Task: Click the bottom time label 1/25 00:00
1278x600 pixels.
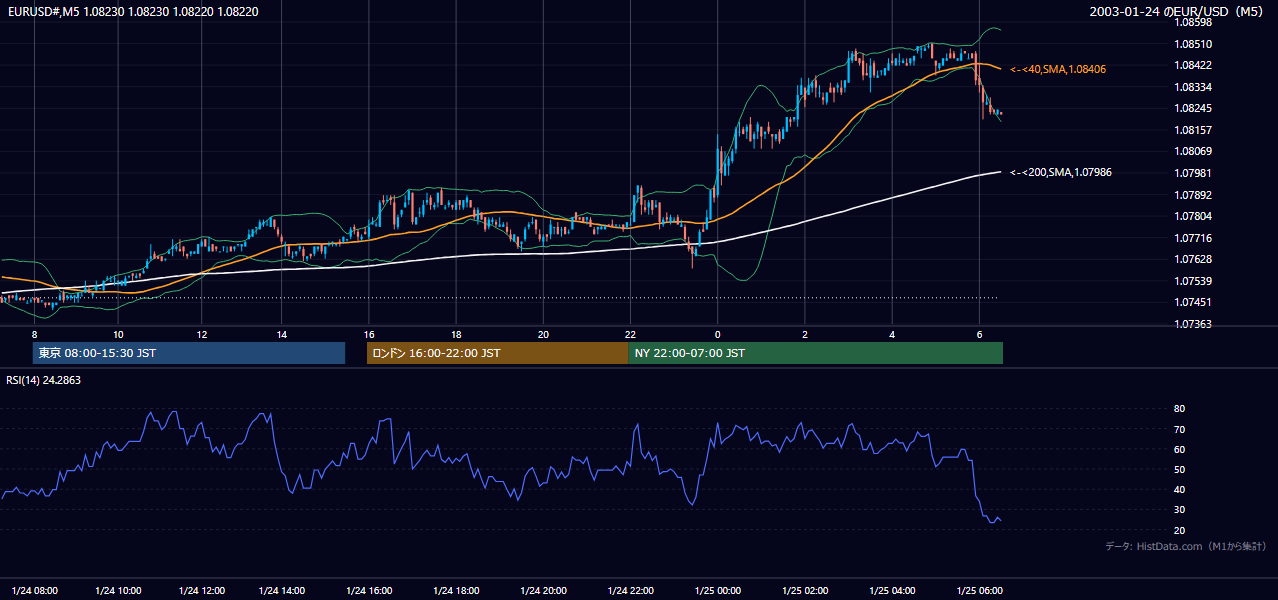Action: [717, 590]
